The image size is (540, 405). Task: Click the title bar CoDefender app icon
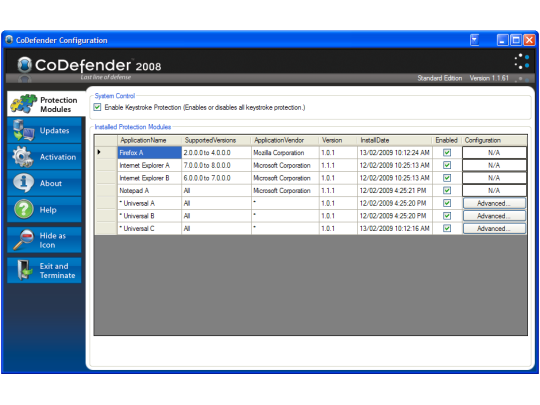(x=9, y=40)
